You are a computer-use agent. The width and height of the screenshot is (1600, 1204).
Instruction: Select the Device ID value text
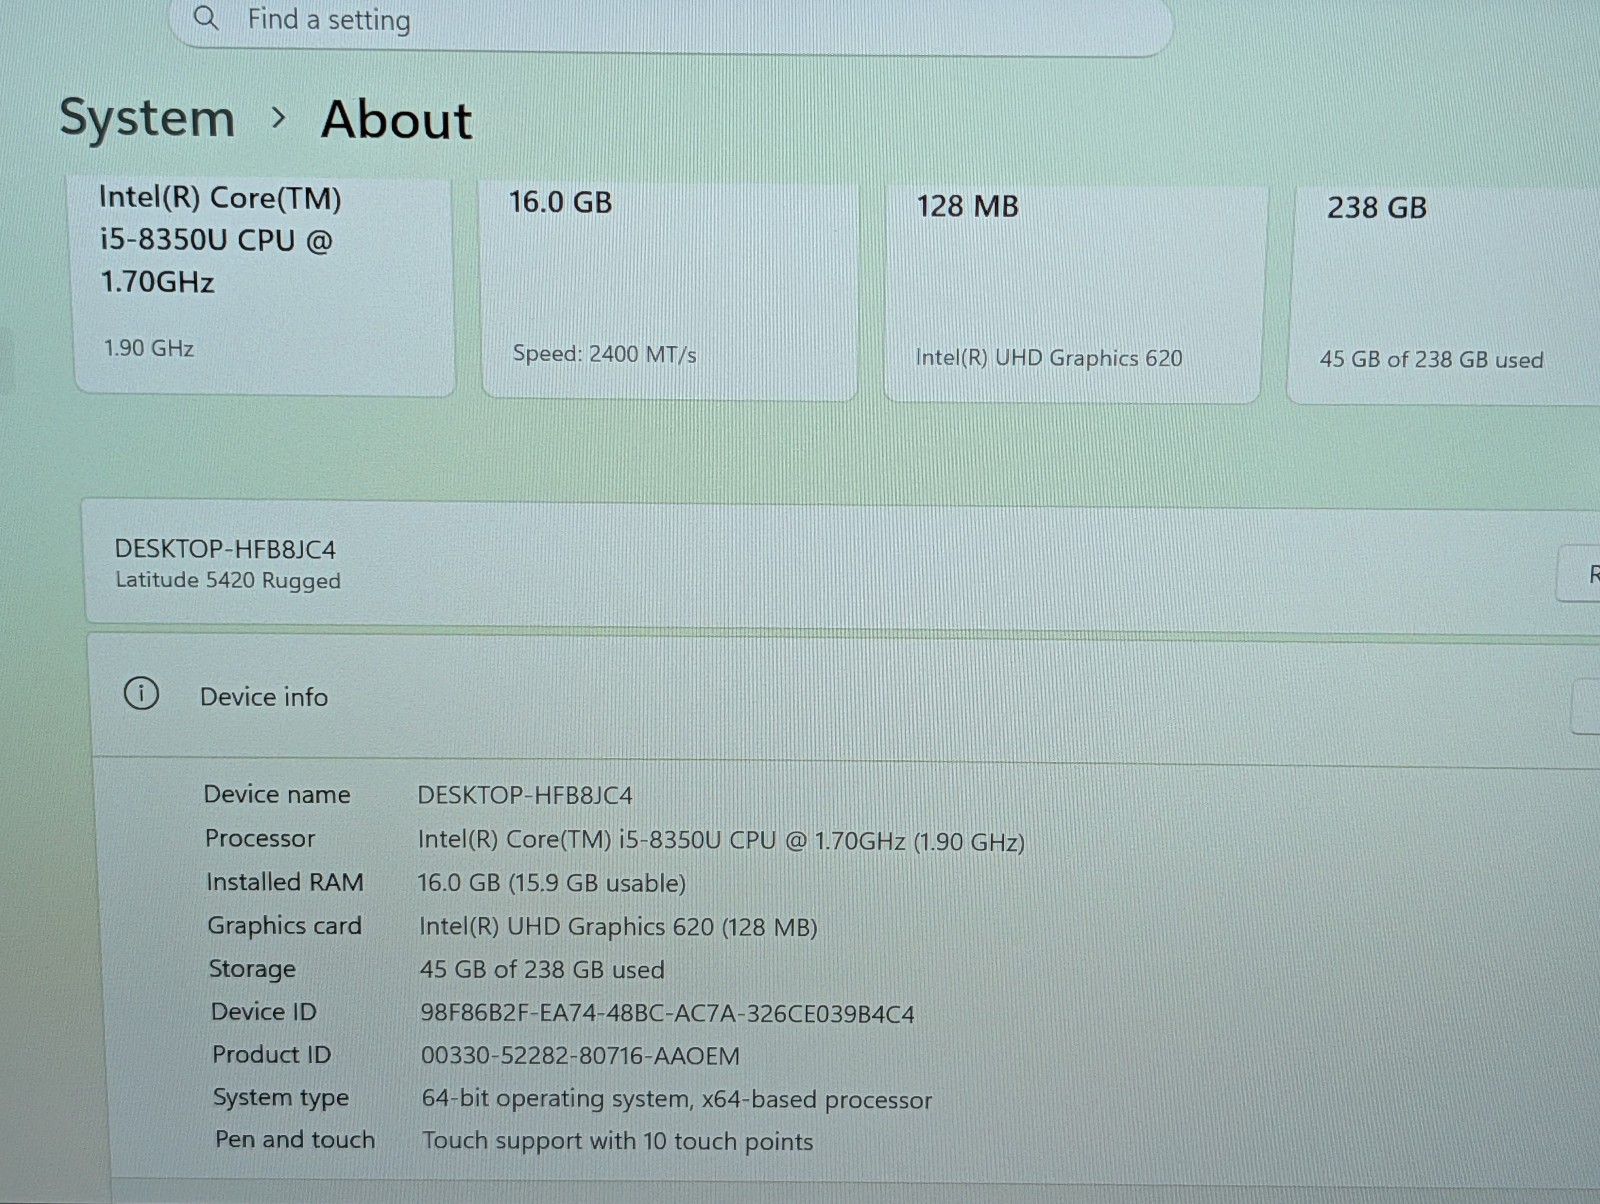[667, 1014]
